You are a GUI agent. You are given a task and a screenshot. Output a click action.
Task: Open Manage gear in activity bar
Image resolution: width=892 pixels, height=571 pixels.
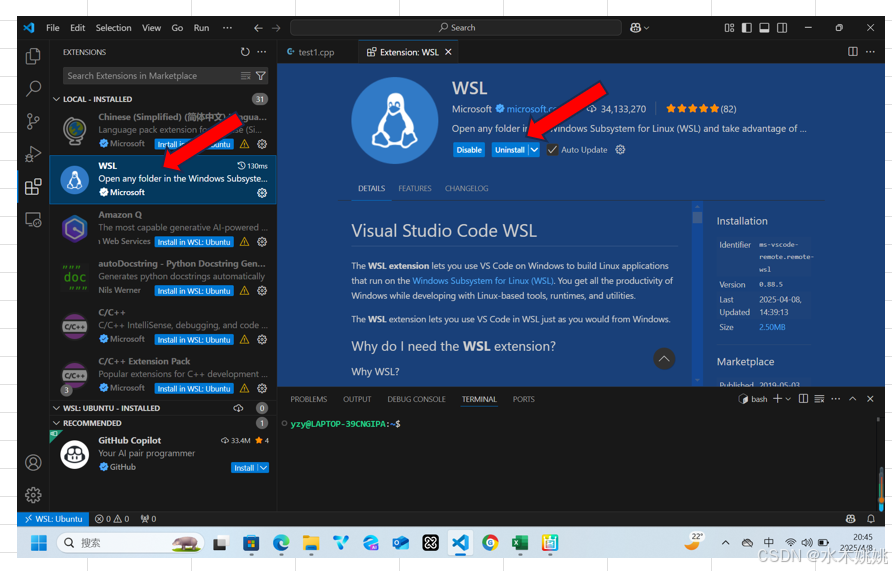33,495
